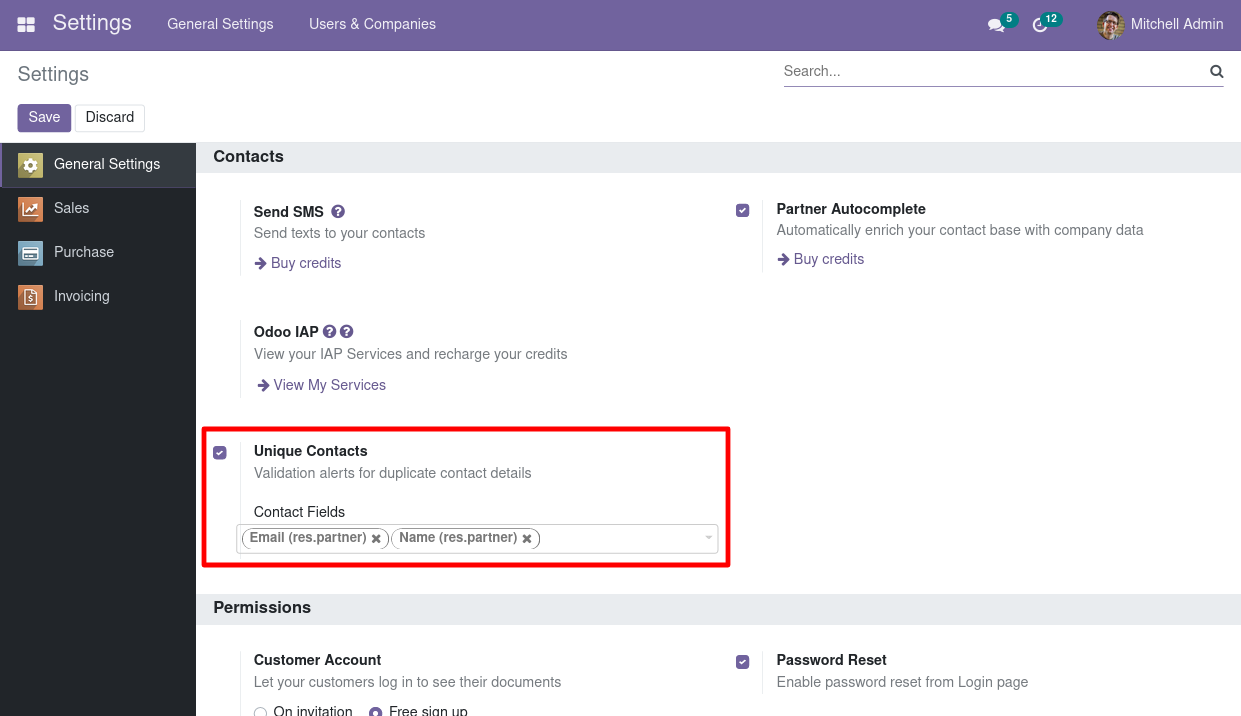1241x716 pixels.
Task: Open Invoicing settings in the sidebar
Action: pyautogui.click(x=81, y=296)
